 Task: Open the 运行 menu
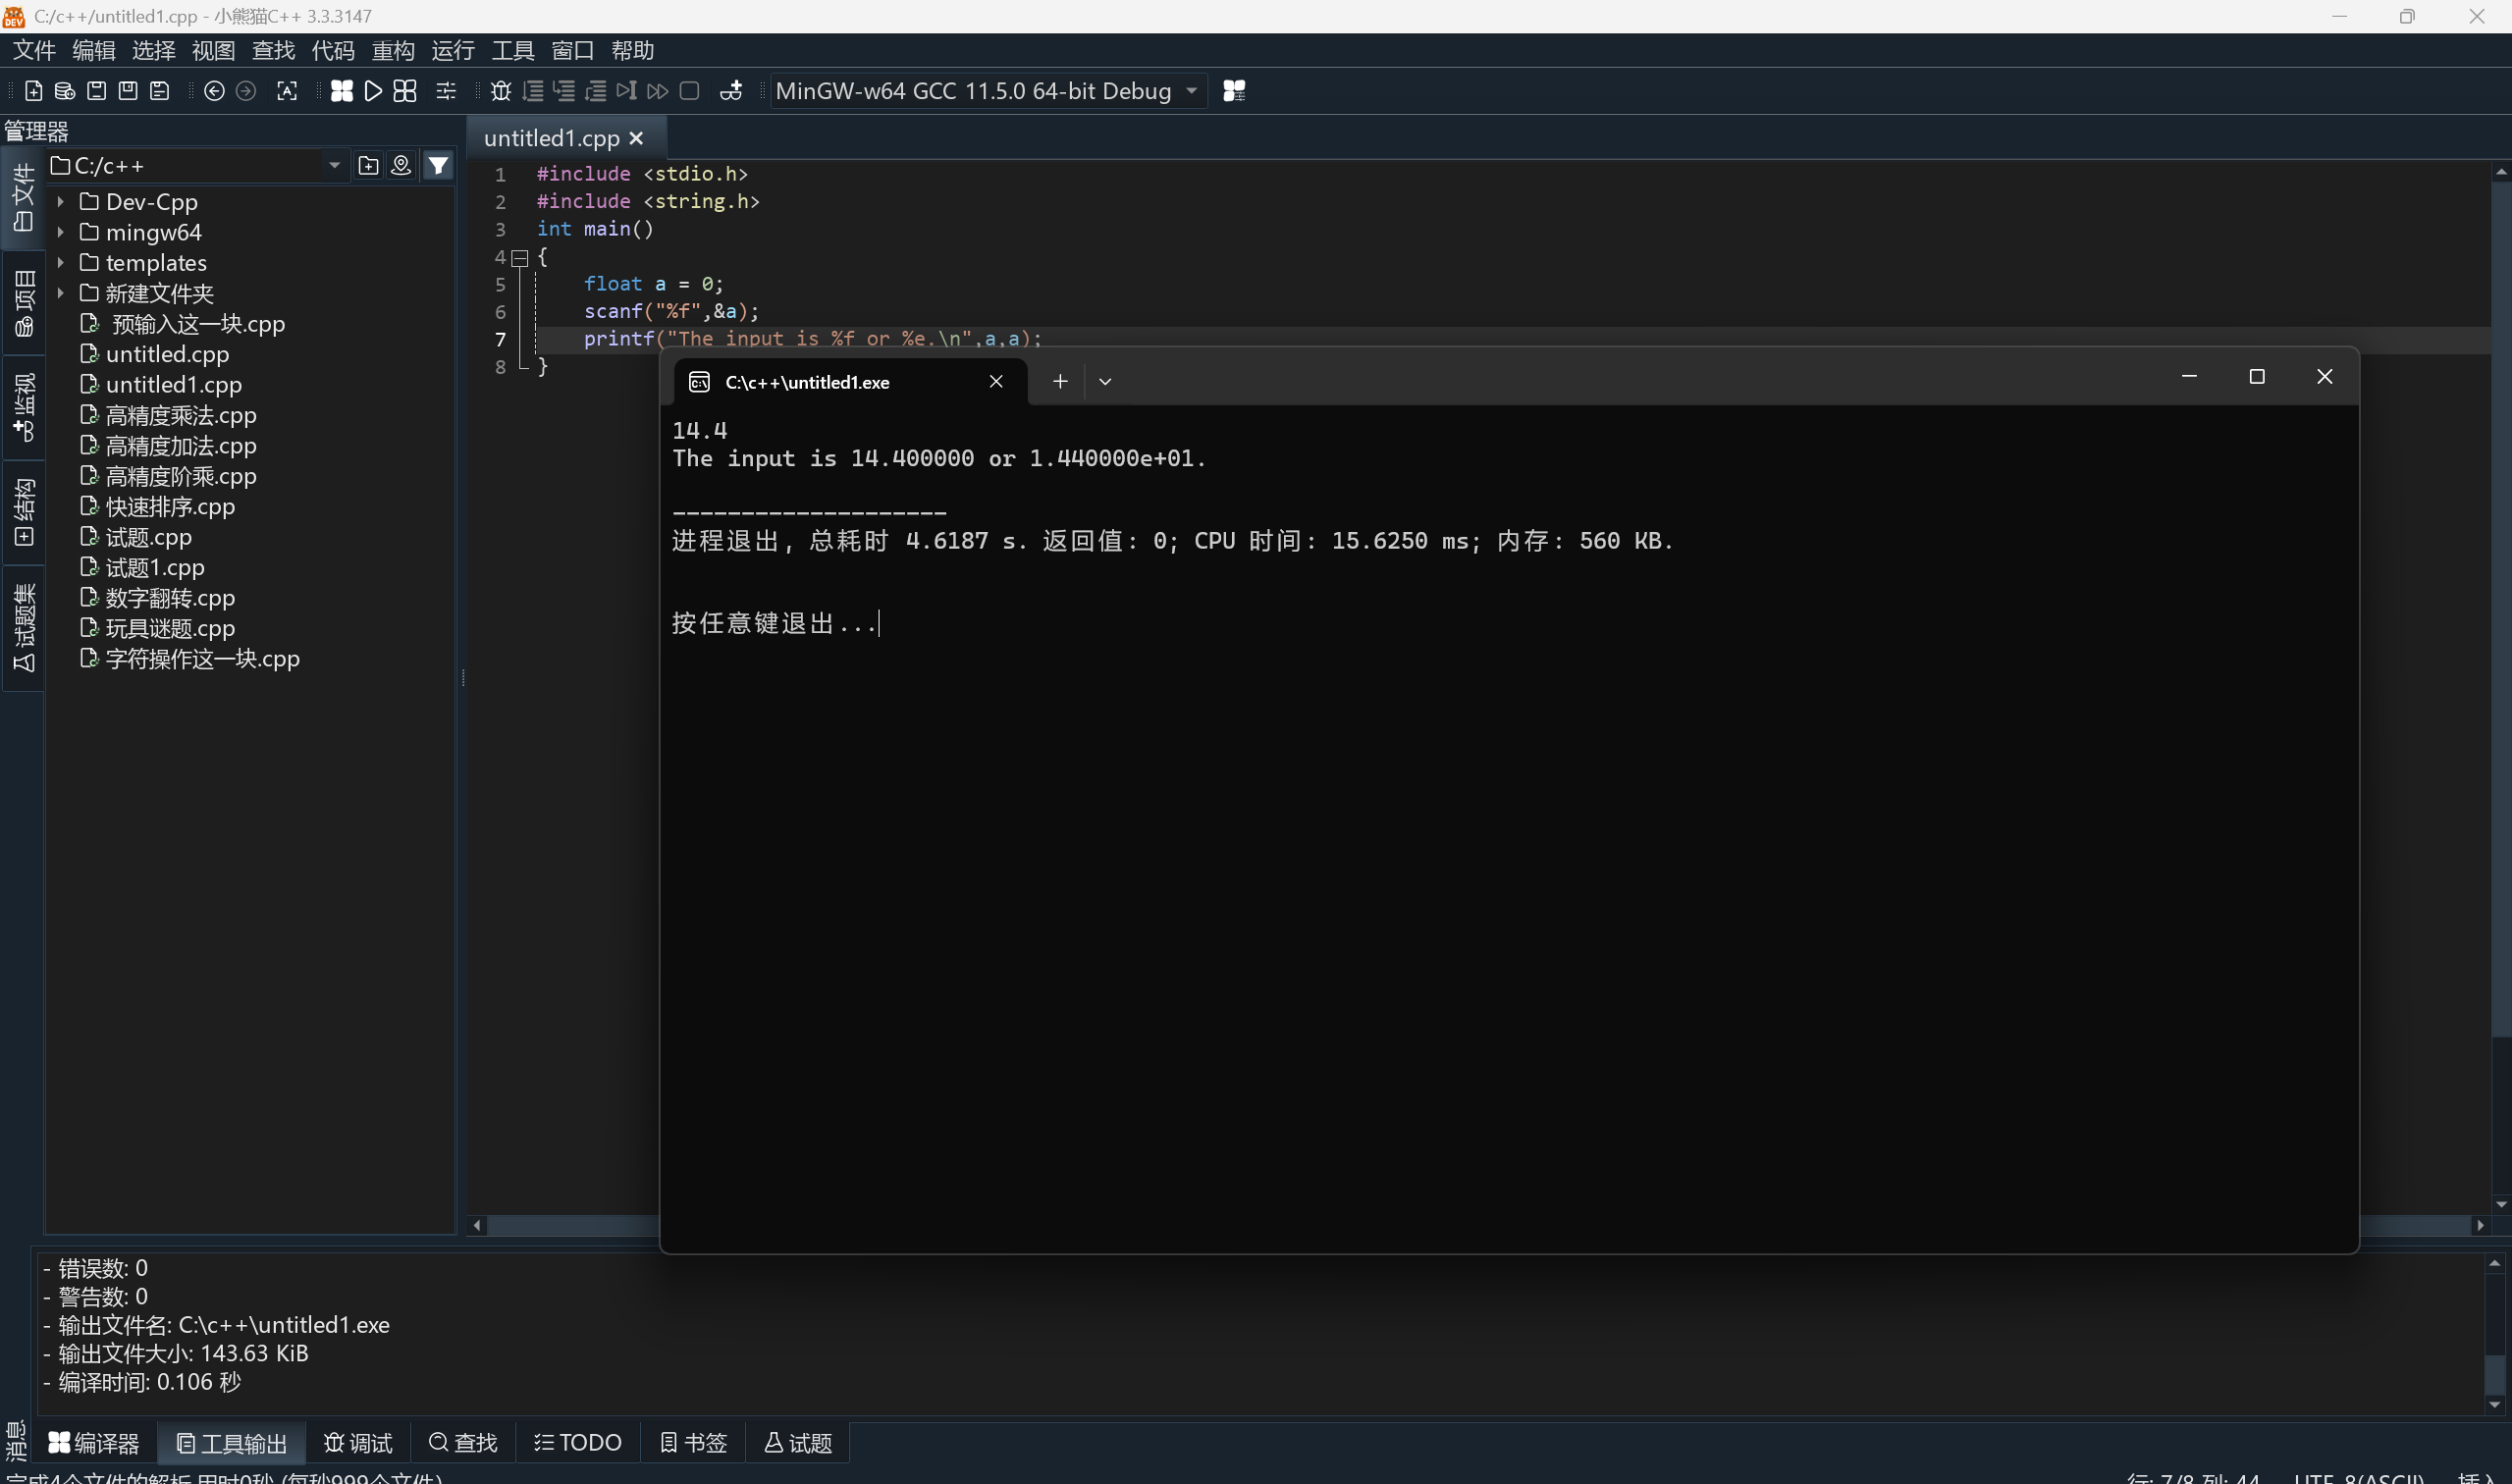(452, 50)
